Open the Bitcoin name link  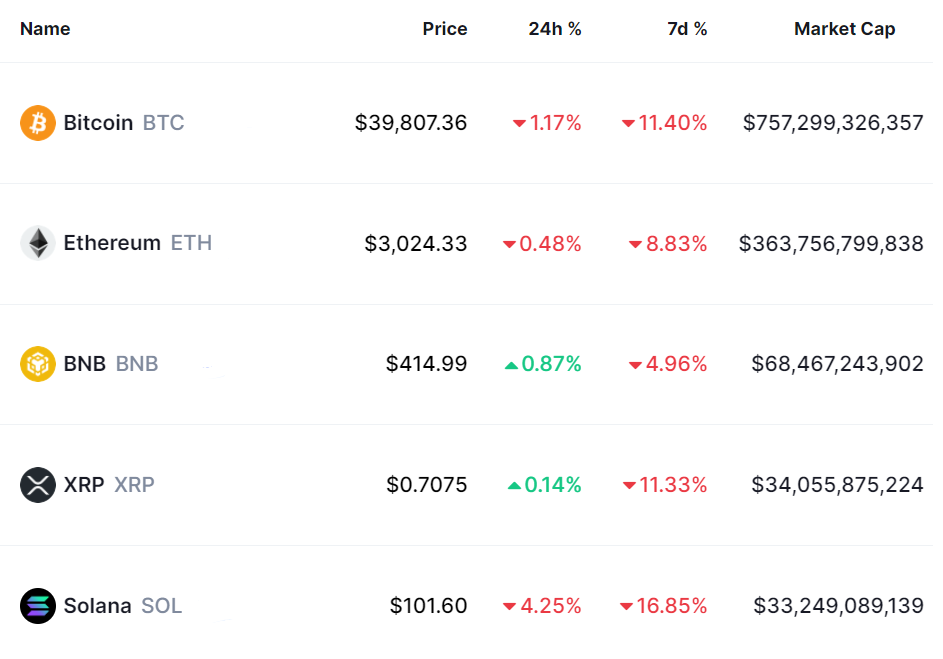(98, 123)
